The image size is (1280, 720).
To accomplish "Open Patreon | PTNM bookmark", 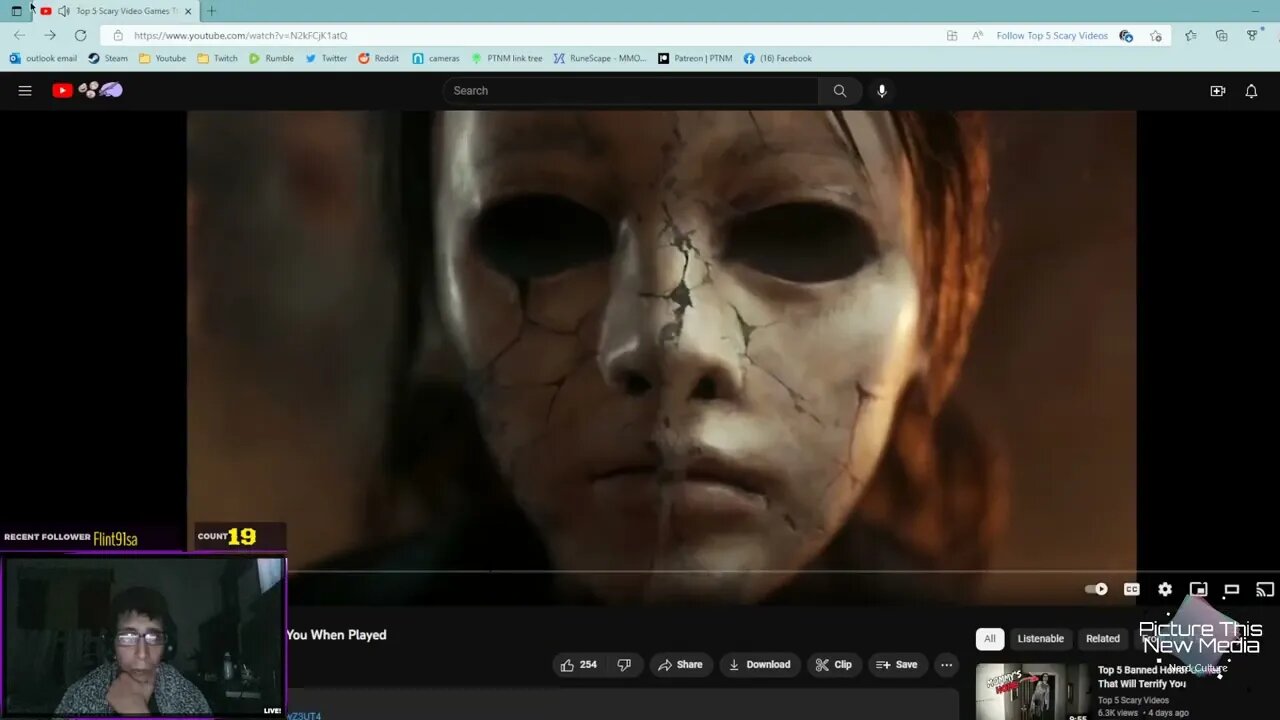I will (x=695, y=58).
